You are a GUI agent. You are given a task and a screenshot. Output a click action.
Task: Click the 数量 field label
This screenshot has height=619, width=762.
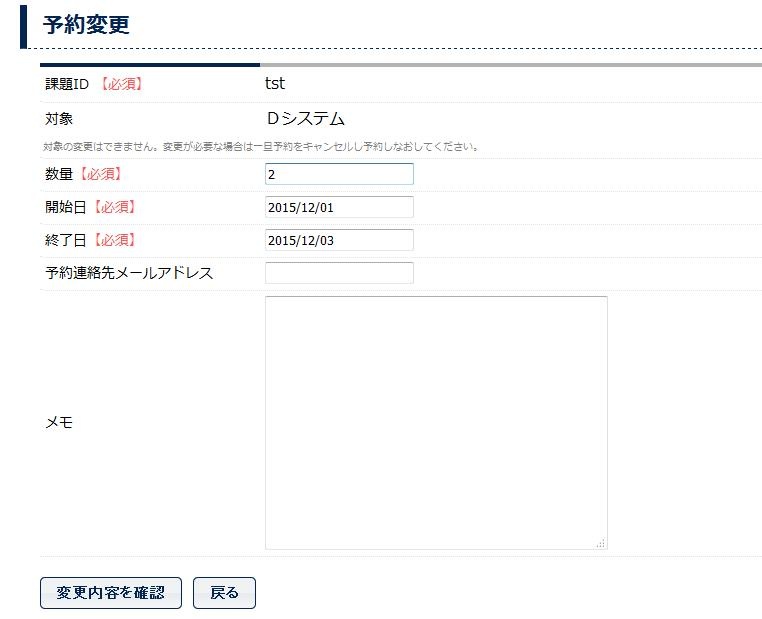[59, 174]
